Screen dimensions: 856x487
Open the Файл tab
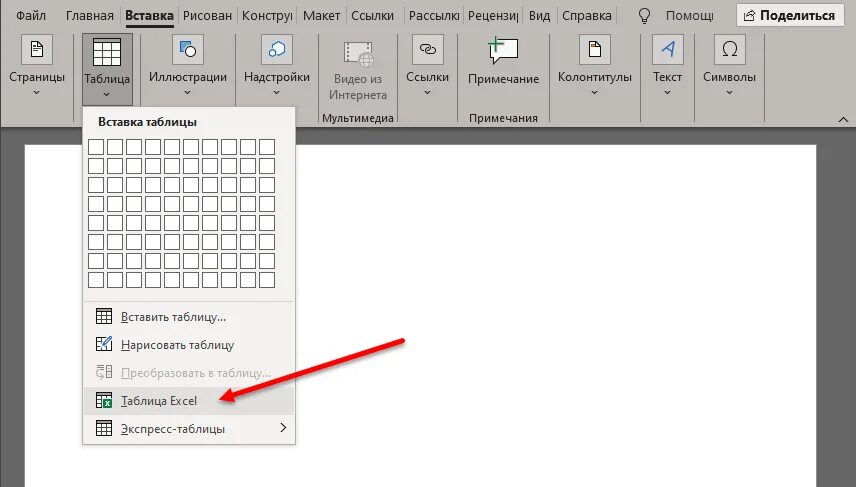31,15
